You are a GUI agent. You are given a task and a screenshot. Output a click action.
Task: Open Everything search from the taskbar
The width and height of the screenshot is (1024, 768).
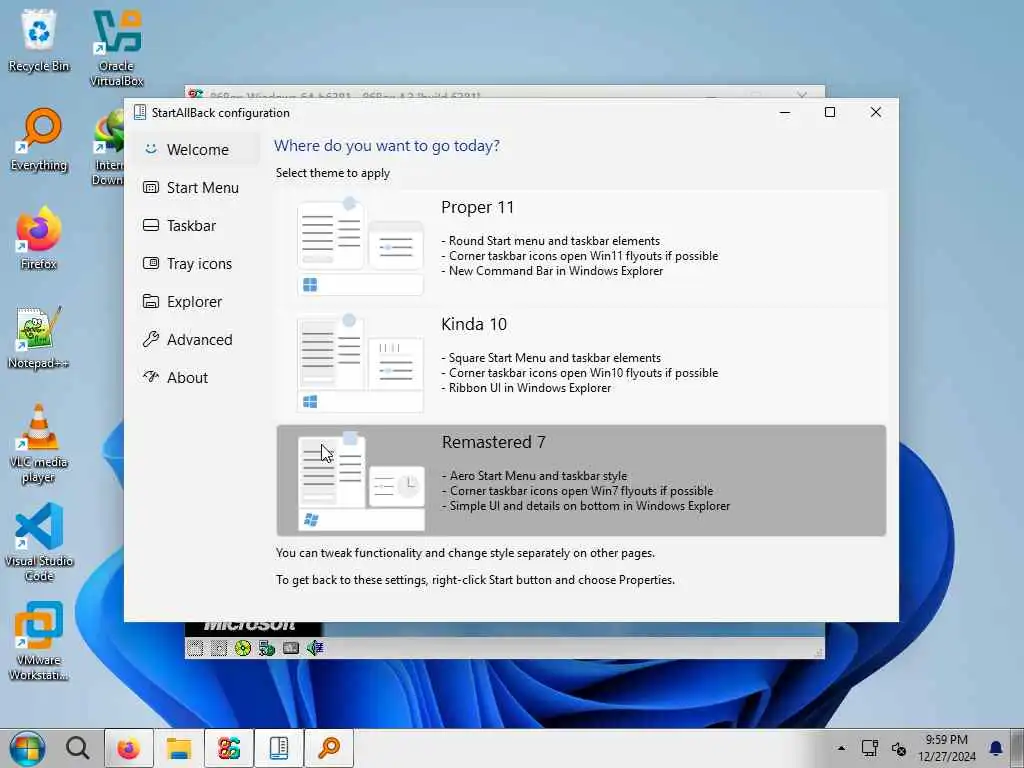329,748
